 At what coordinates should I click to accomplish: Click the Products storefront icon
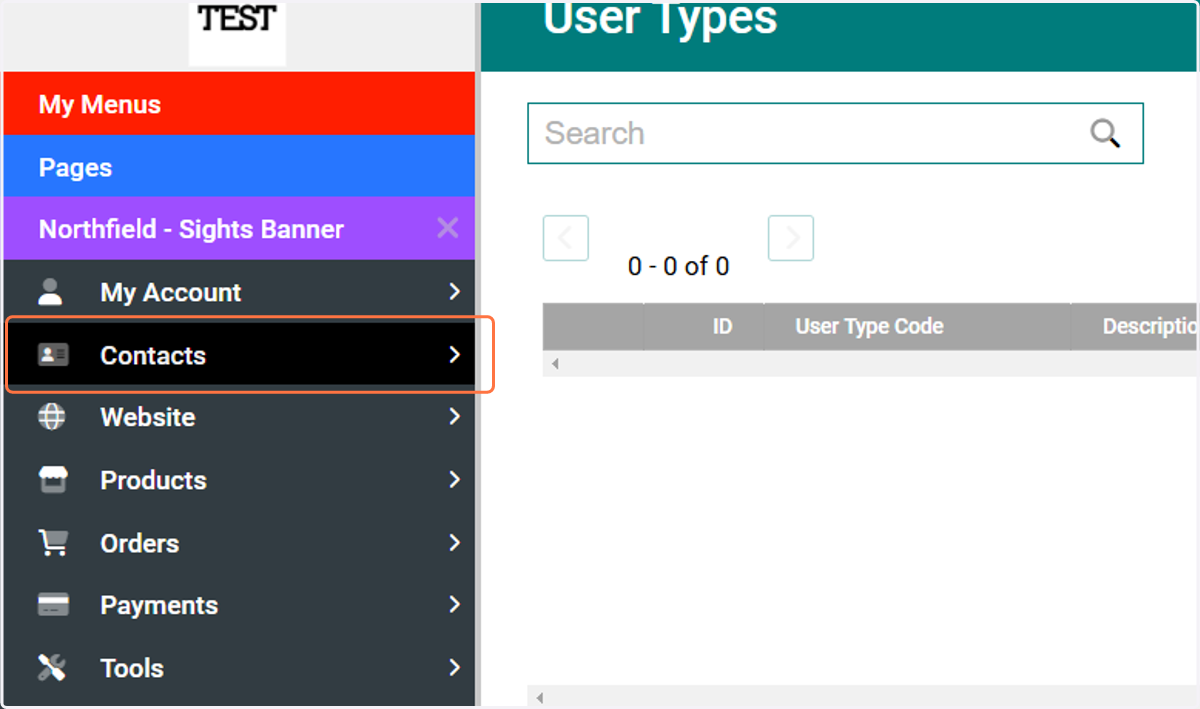52,480
